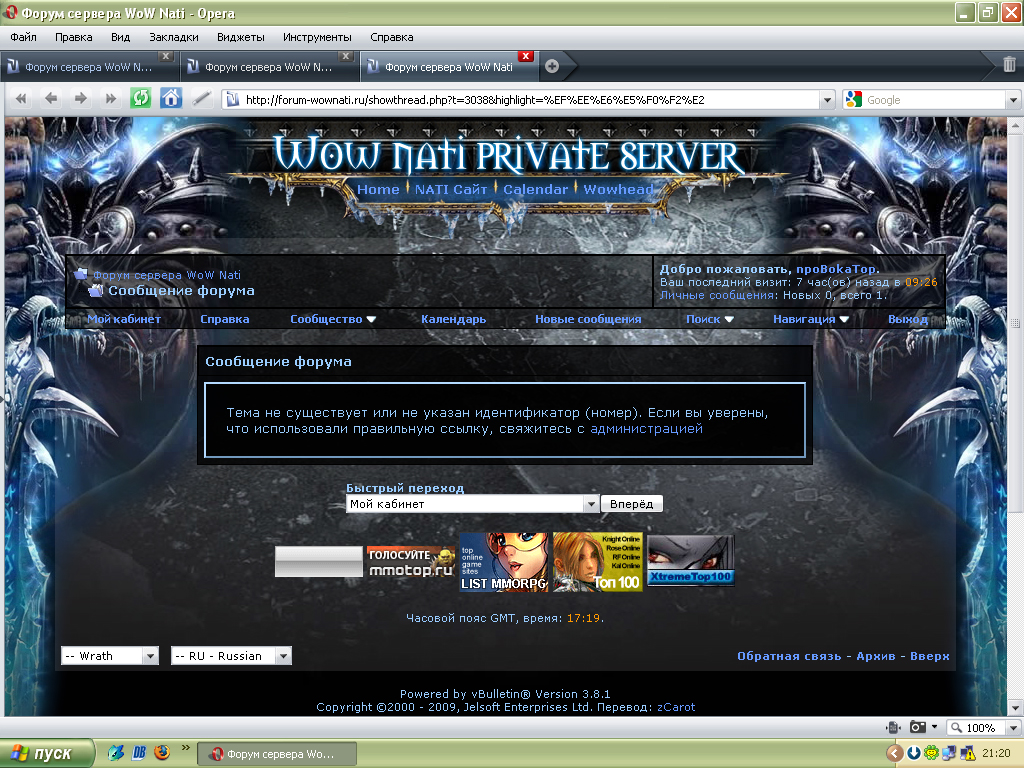Open address bar history dropdown

[x=827, y=100]
